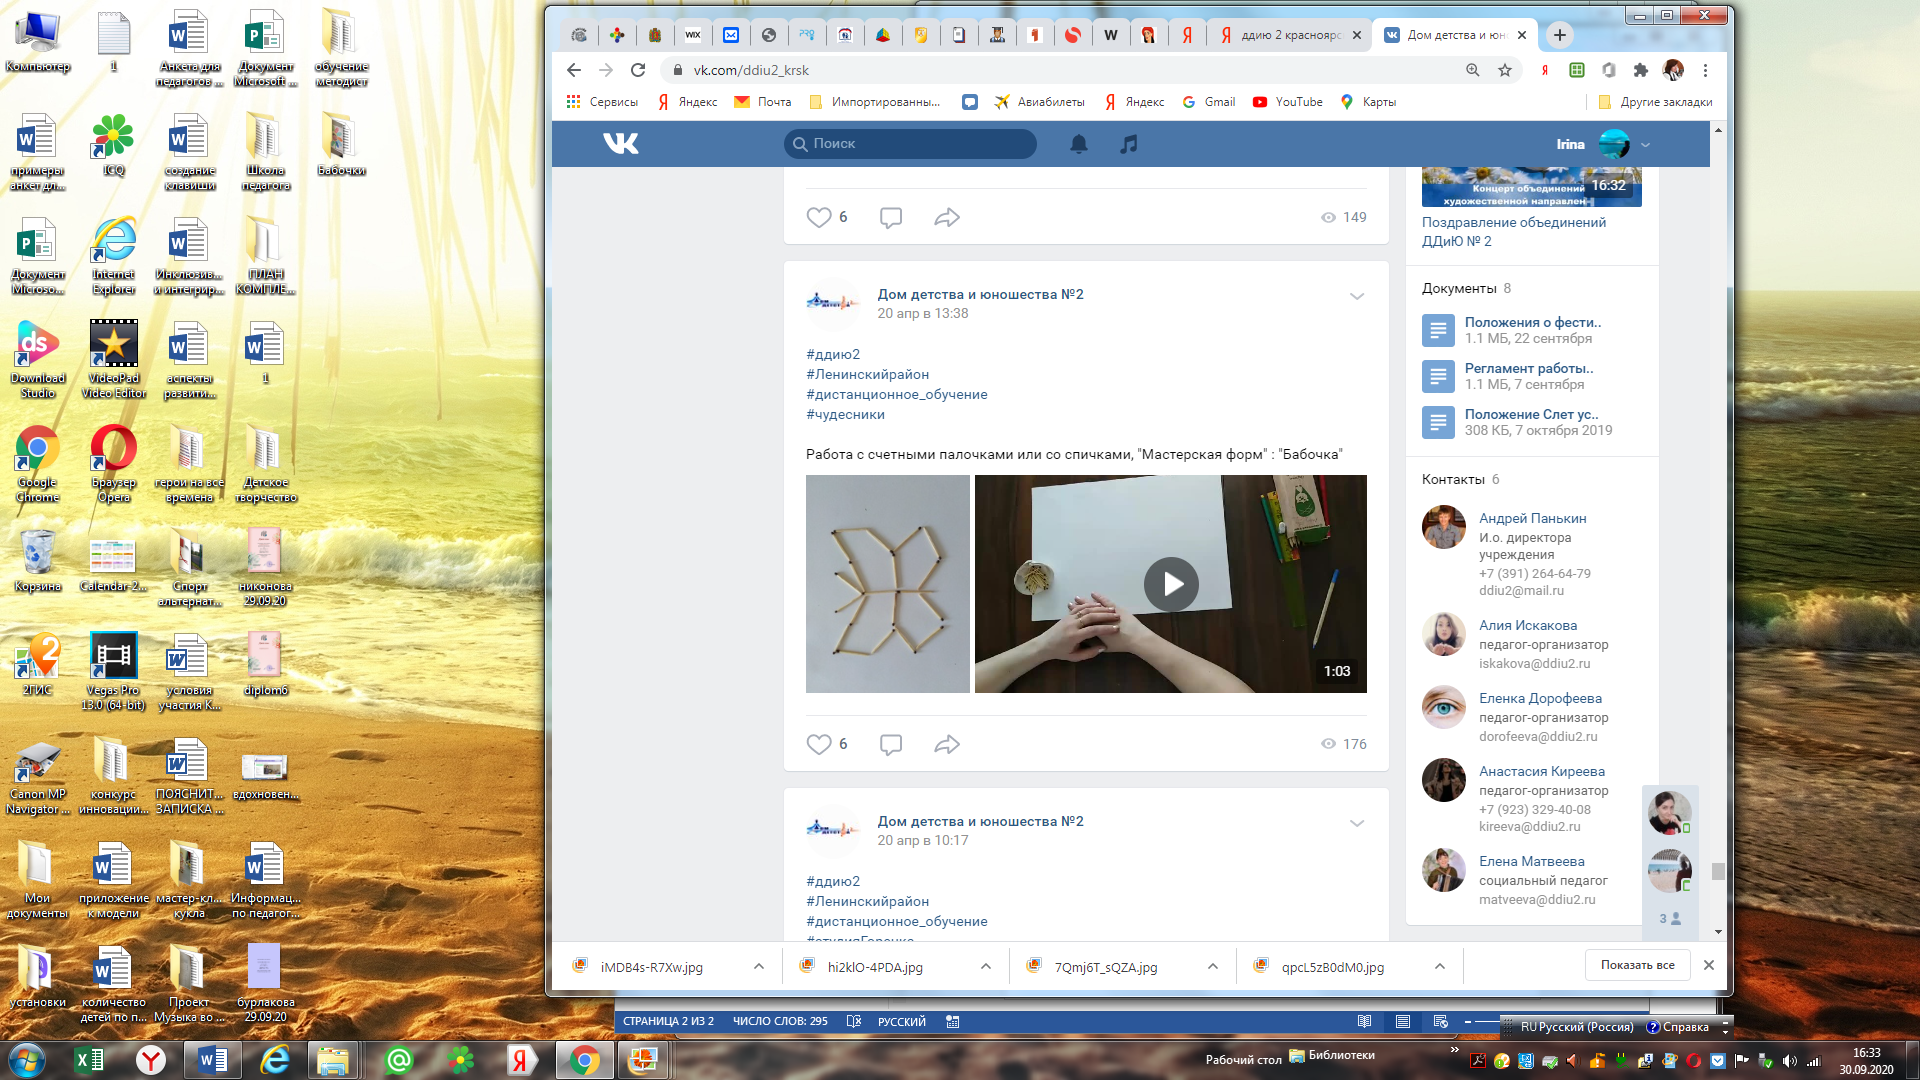The width and height of the screenshot is (1920, 1080).
Task: Click the VK logo in header
Action: 620,144
